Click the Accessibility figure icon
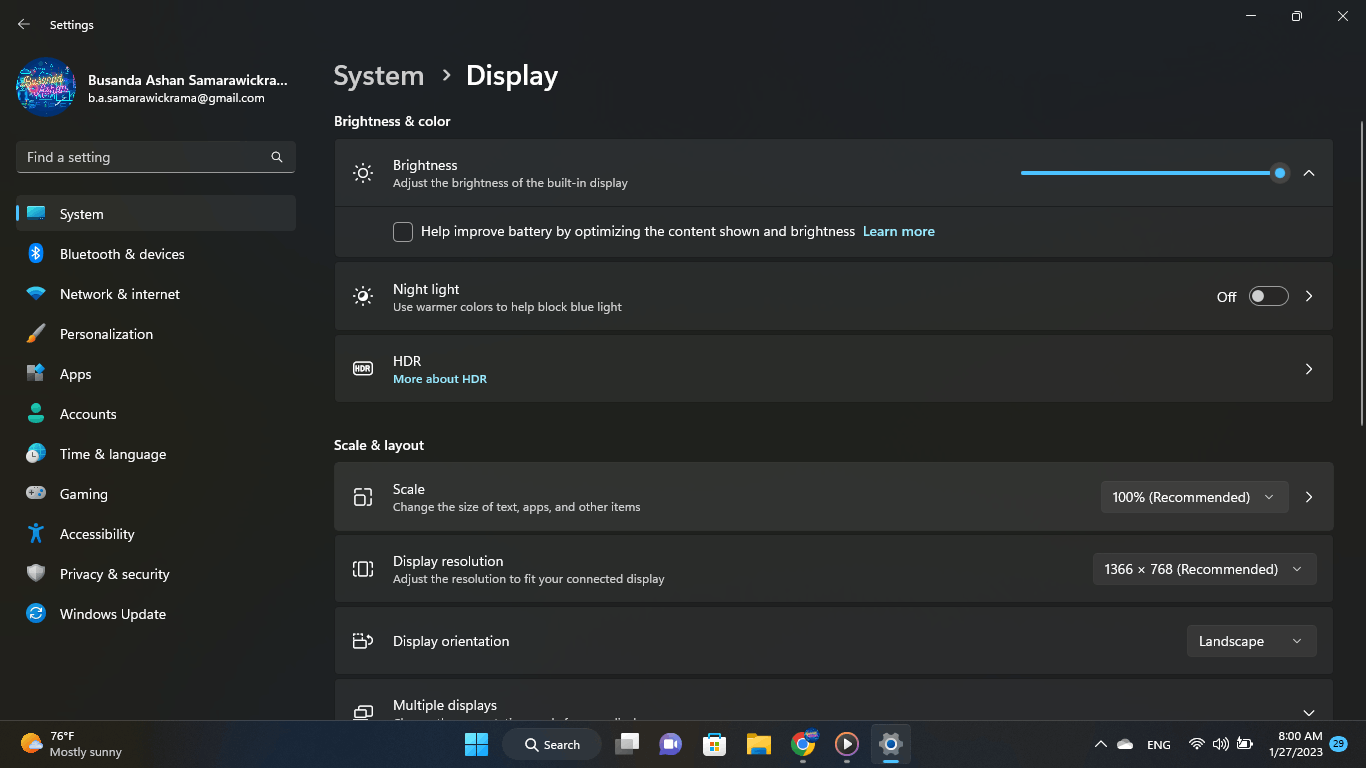 coord(36,534)
